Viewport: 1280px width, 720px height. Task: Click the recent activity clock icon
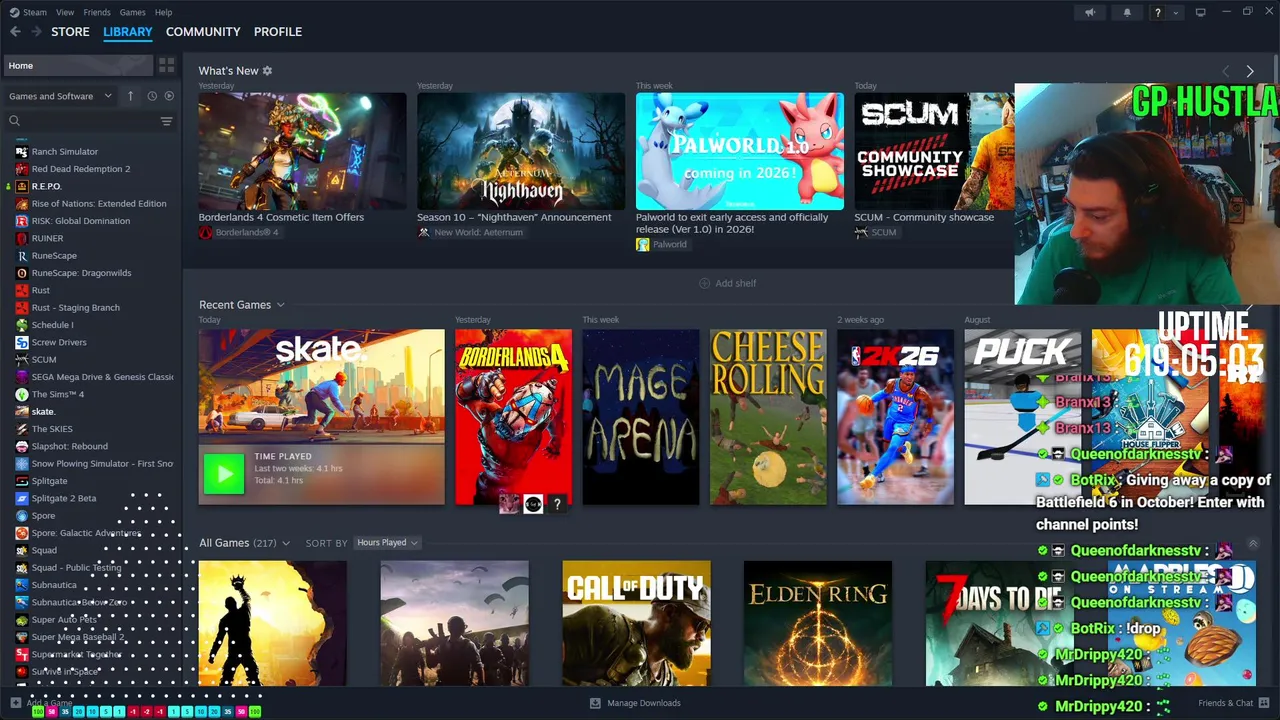tap(152, 96)
